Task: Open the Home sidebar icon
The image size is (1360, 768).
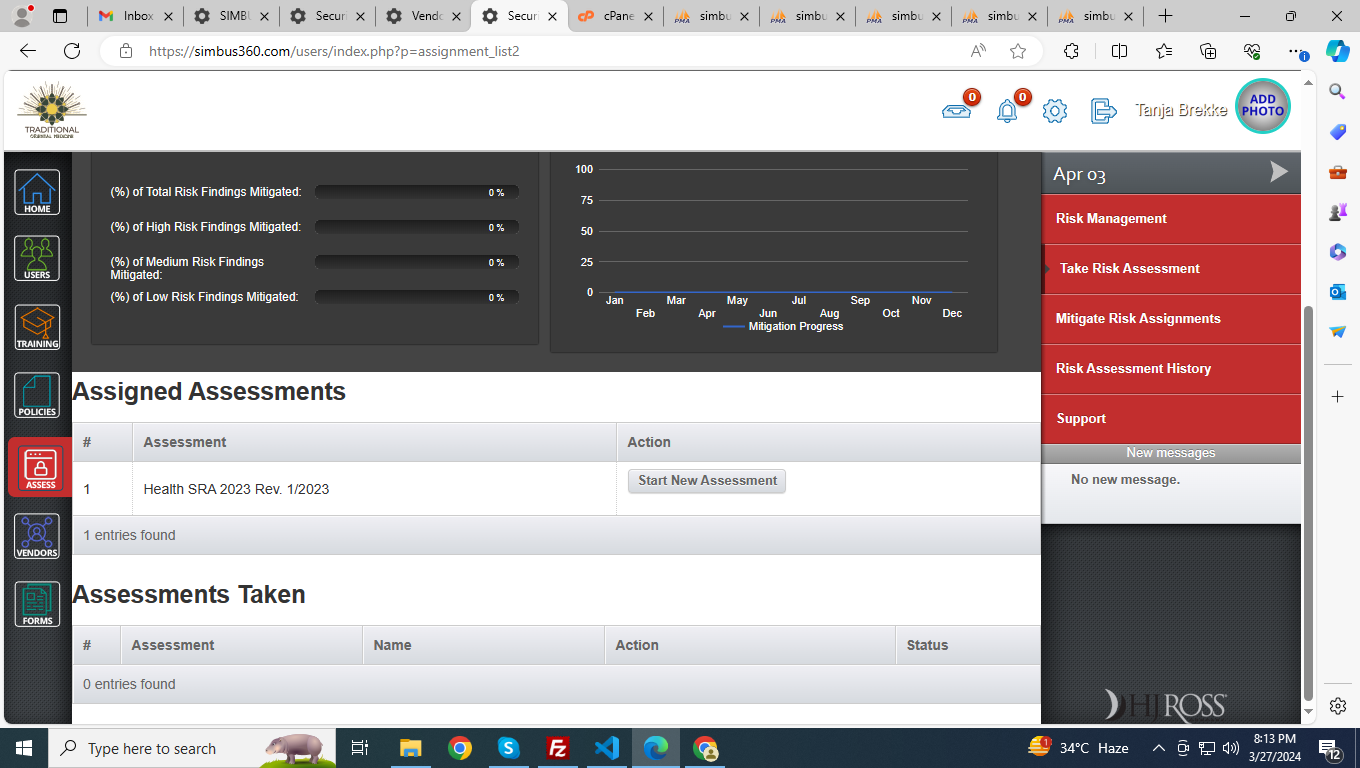Action: coord(37,192)
